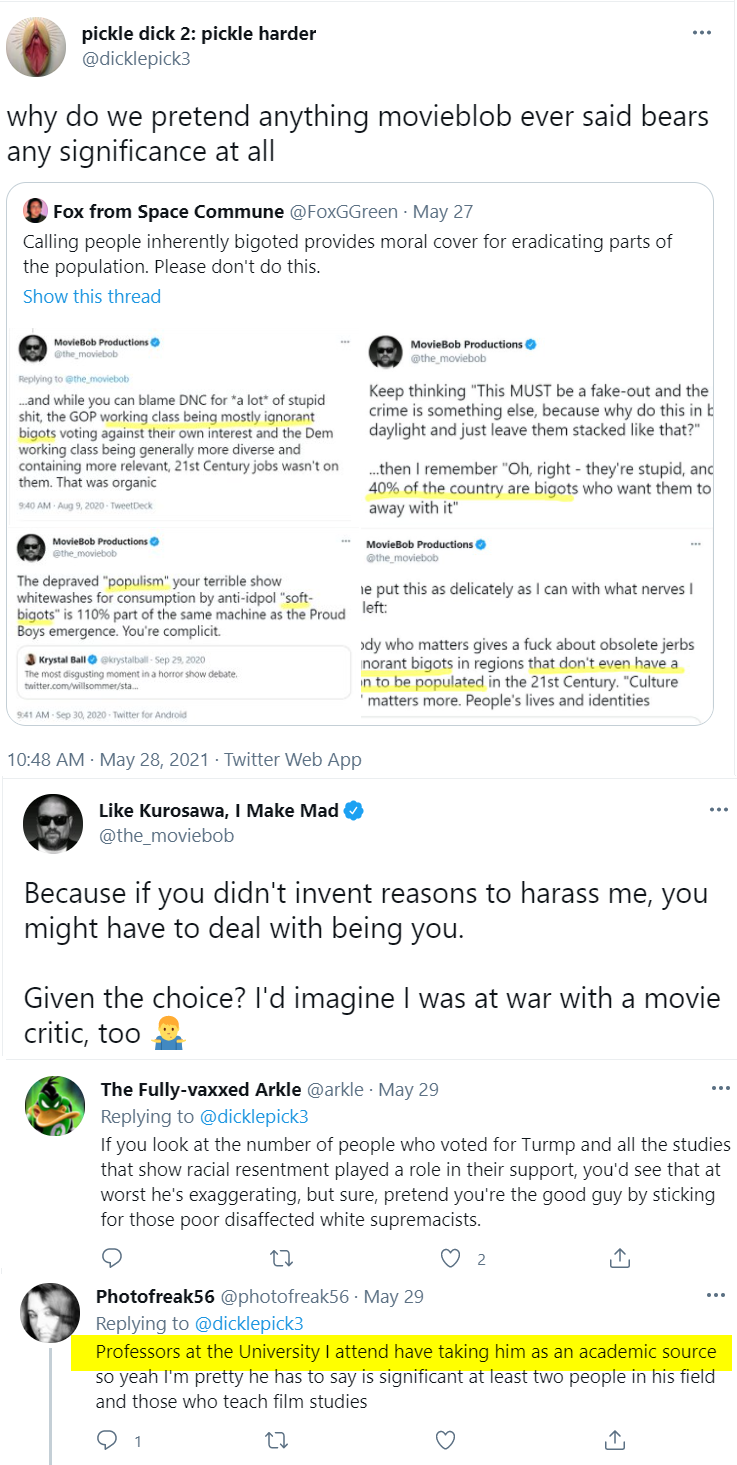Image resolution: width=737 pixels, height=1465 pixels.
Task: Open the Twitter Web App source link
Action: pos(292,759)
